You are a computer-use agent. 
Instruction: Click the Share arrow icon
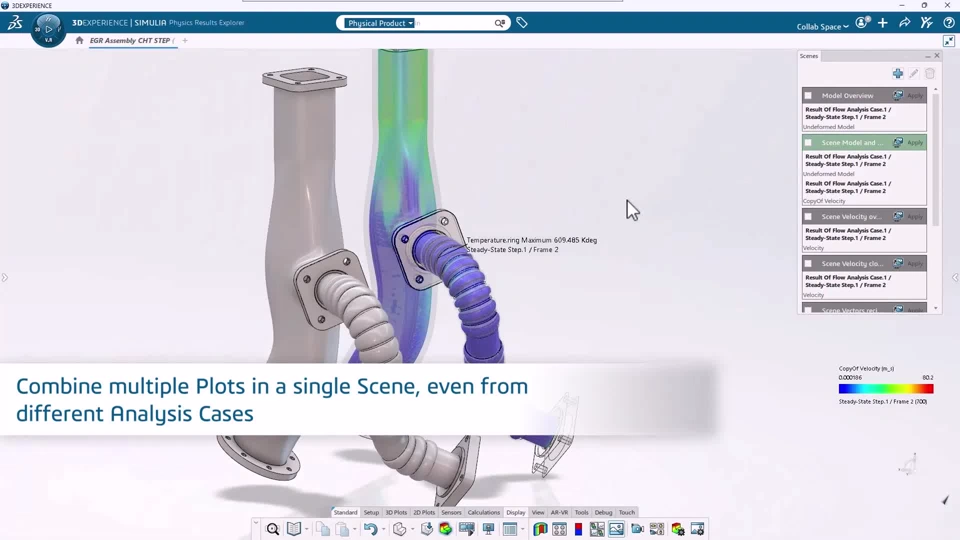pos(904,23)
